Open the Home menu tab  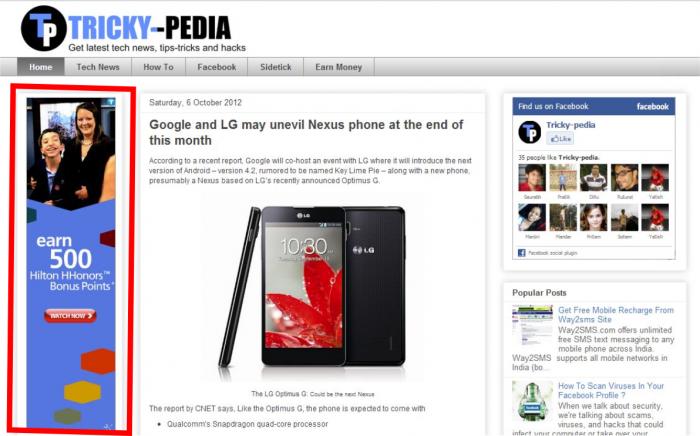coord(41,67)
